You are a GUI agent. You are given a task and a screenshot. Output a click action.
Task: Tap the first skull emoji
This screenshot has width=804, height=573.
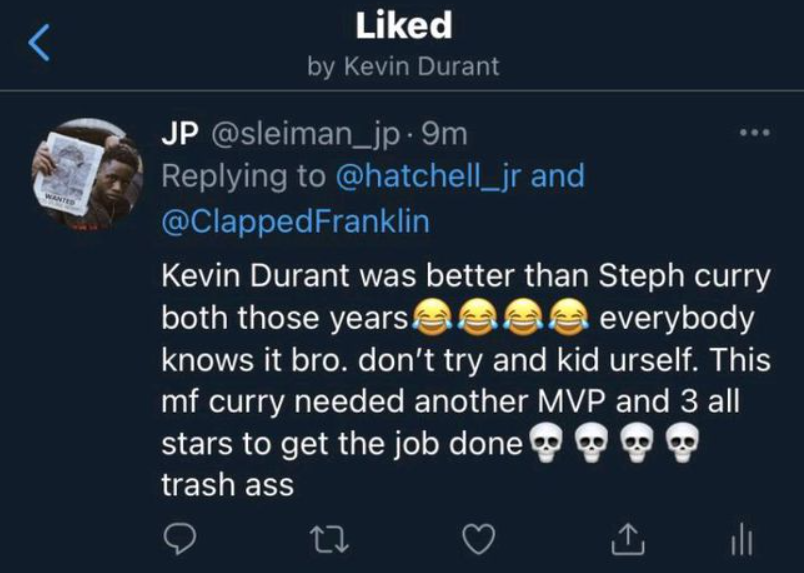pos(542,442)
